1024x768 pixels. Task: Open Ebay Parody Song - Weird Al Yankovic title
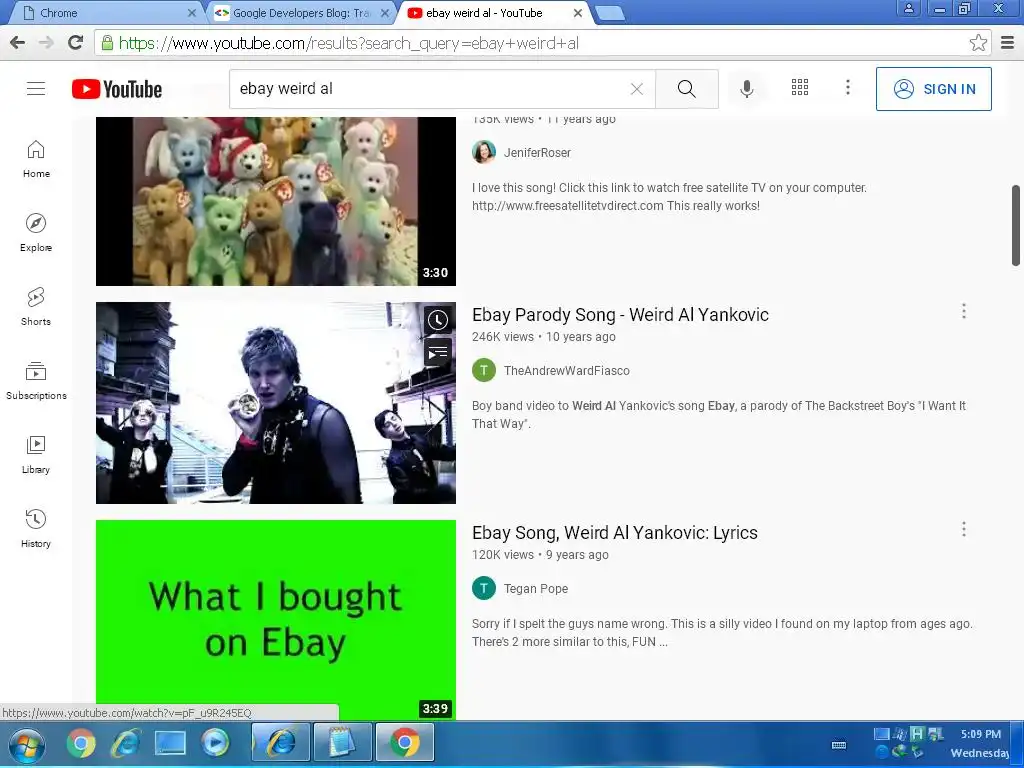coord(620,315)
